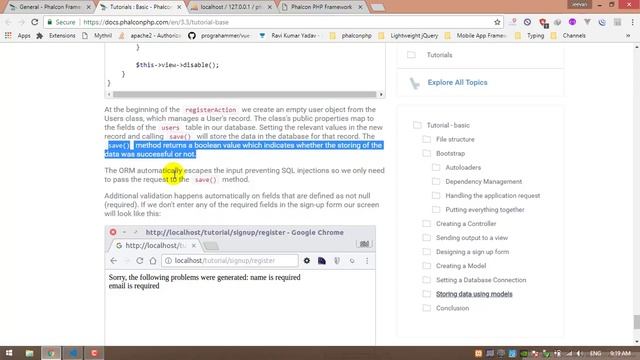Go to Setting a Database Connection
The width and height of the screenshot is (640, 360).
(x=481, y=280)
